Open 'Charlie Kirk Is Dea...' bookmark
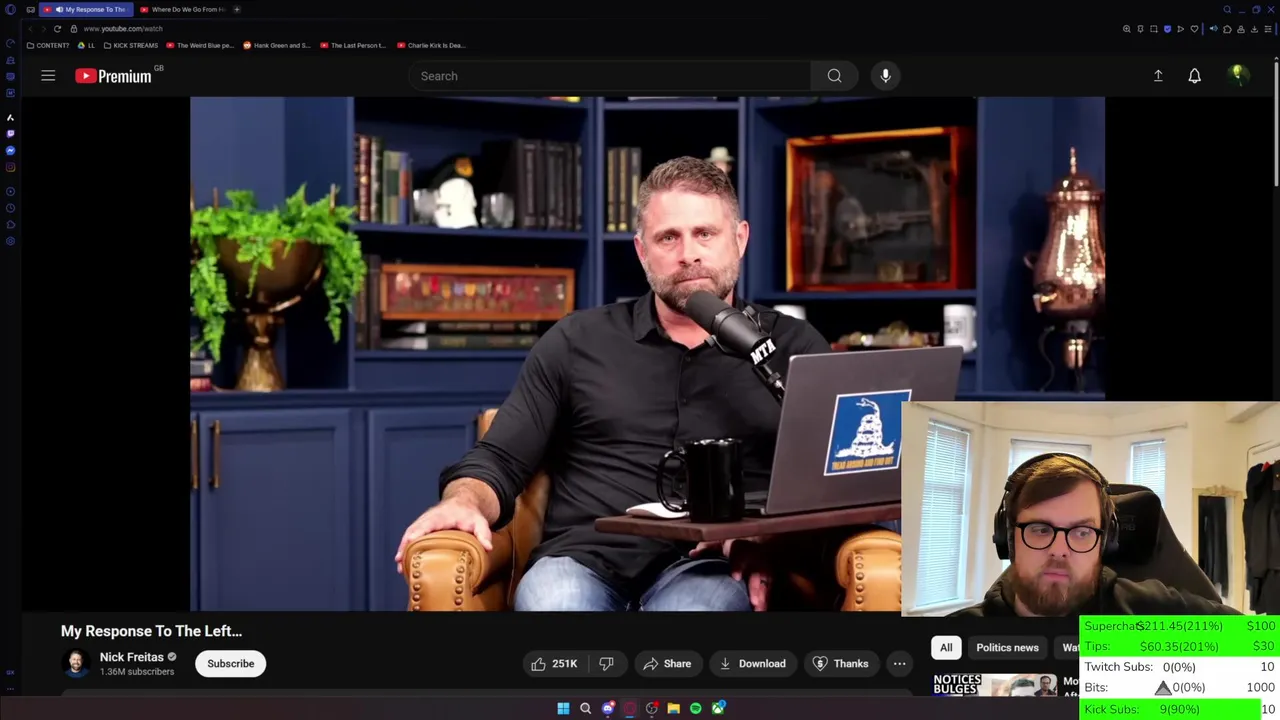 [x=432, y=45]
